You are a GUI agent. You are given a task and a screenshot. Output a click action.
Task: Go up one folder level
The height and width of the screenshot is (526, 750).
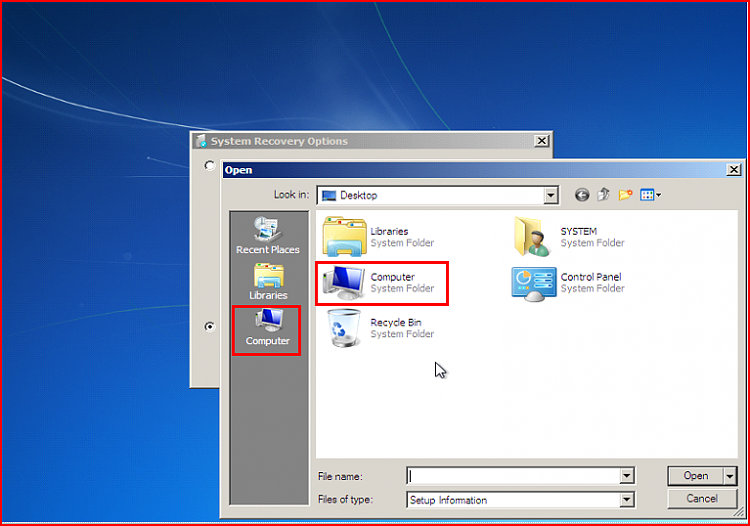coord(604,195)
